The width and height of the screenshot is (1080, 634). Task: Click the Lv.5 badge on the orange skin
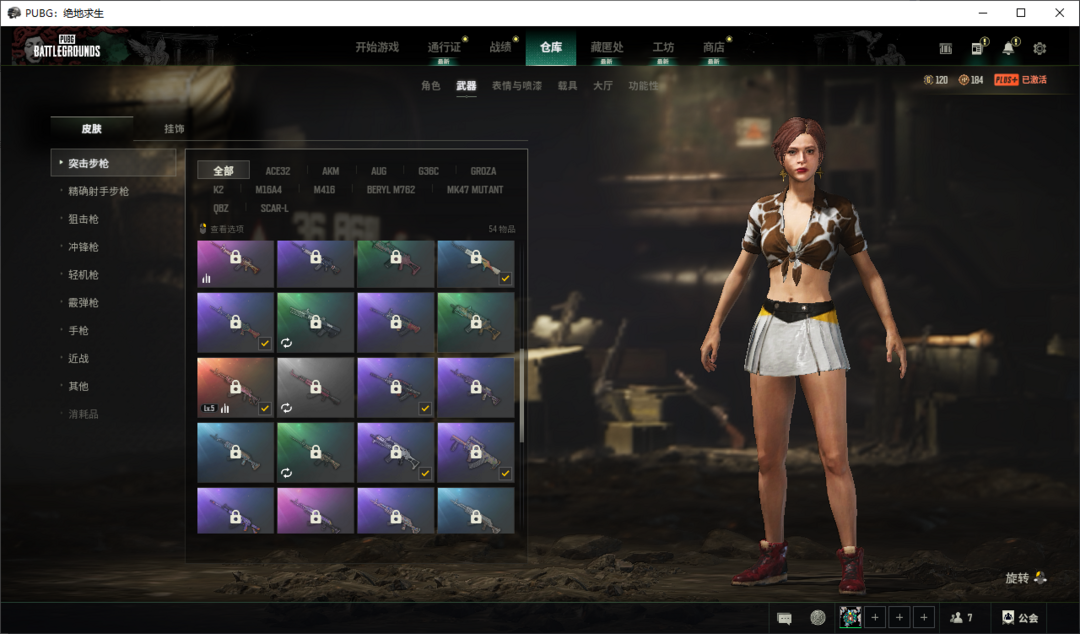coord(209,409)
